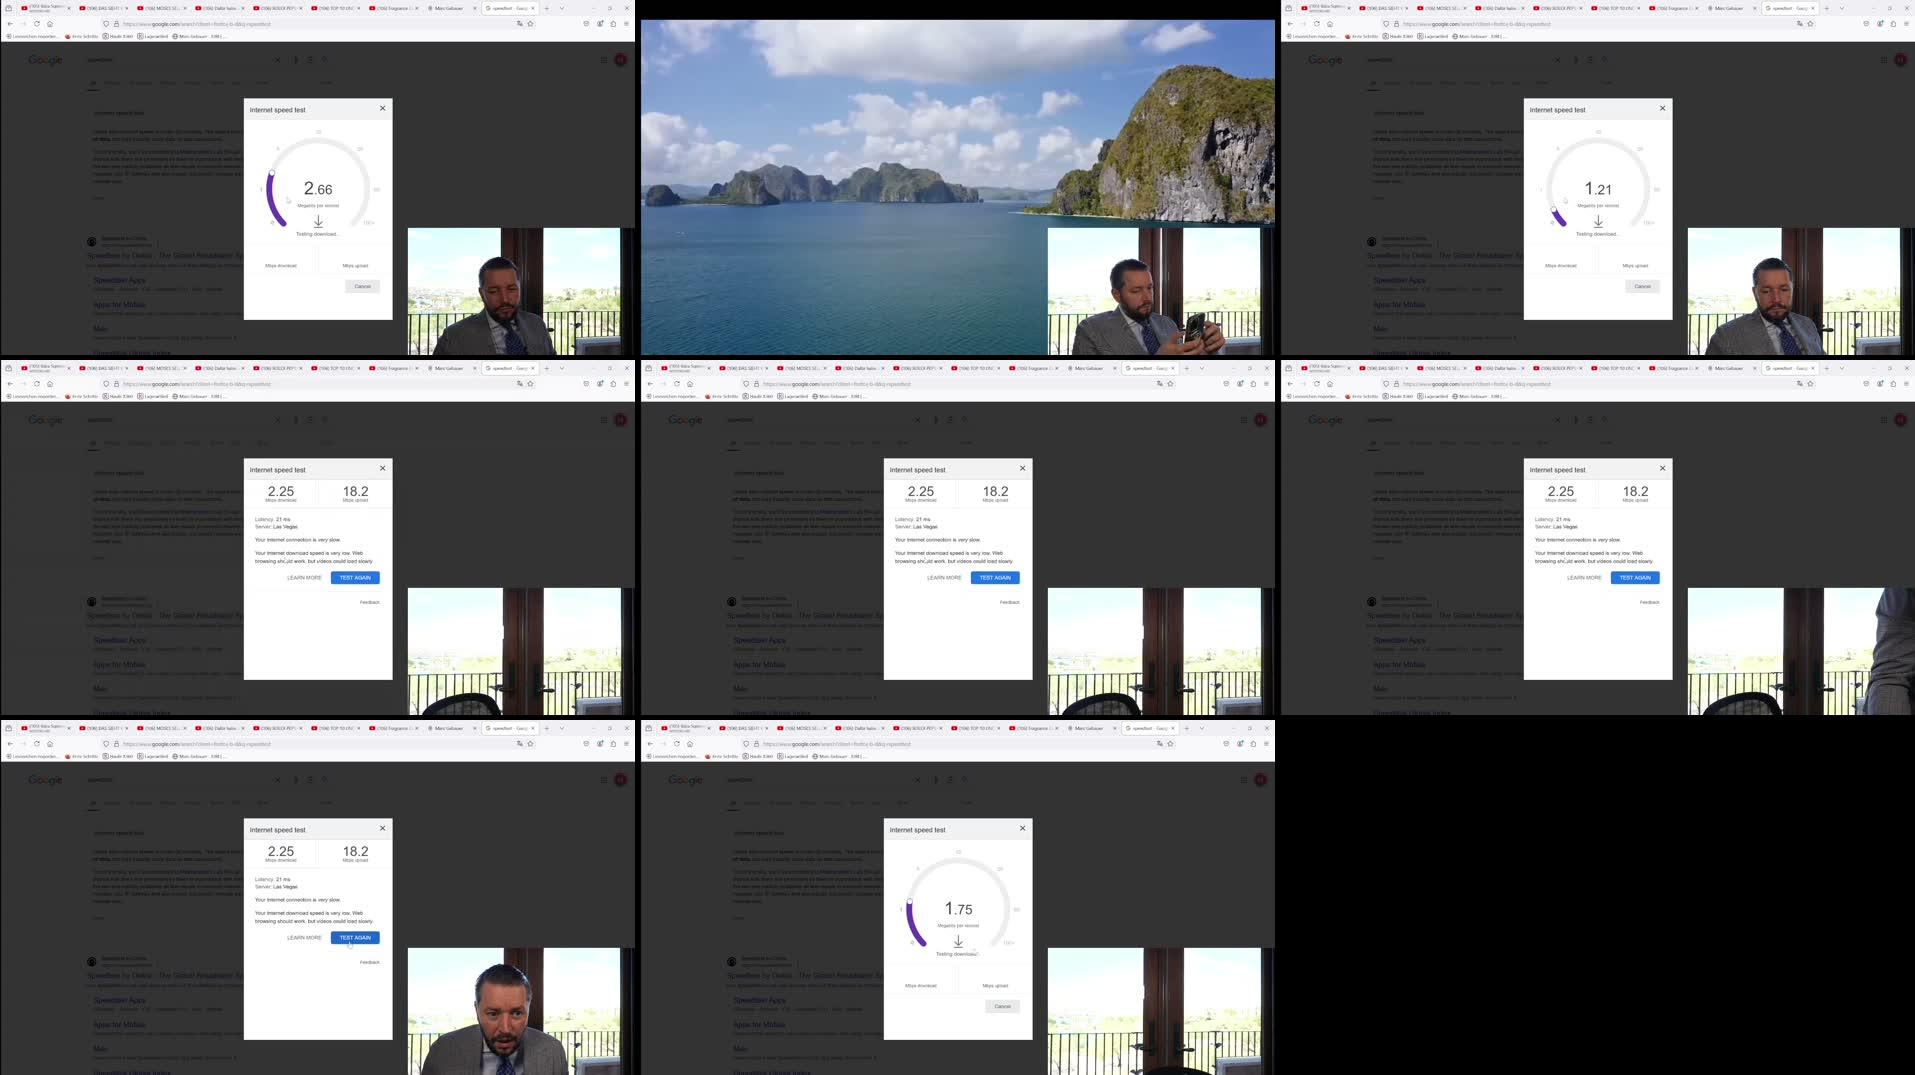Click the 2.25 Mbps download value in frame with man's face
The image size is (1915, 1075).
click(280, 853)
